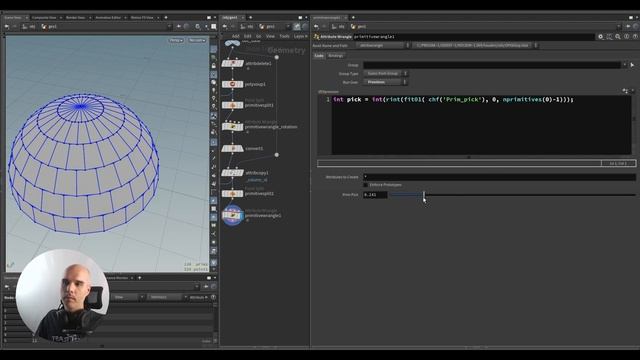Go back in the network editor path
This screenshot has width=640, height=360.
coord(225,27)
